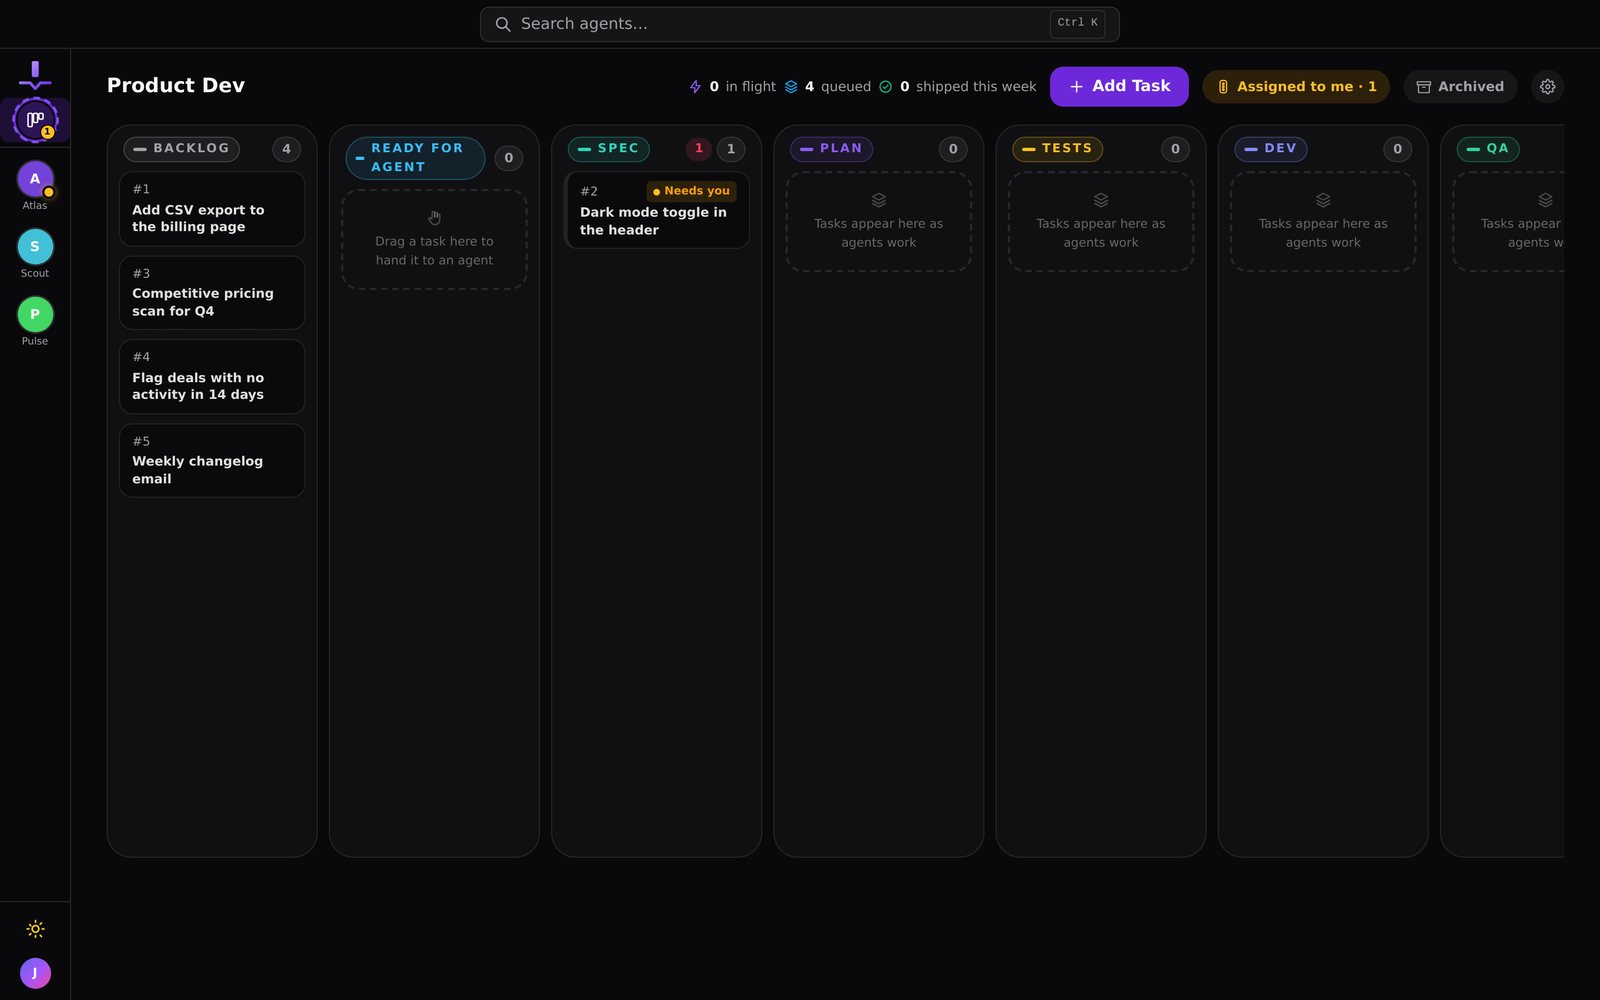
Task: Click the hand icon in drop zone
Action: [x=434, y=218]
